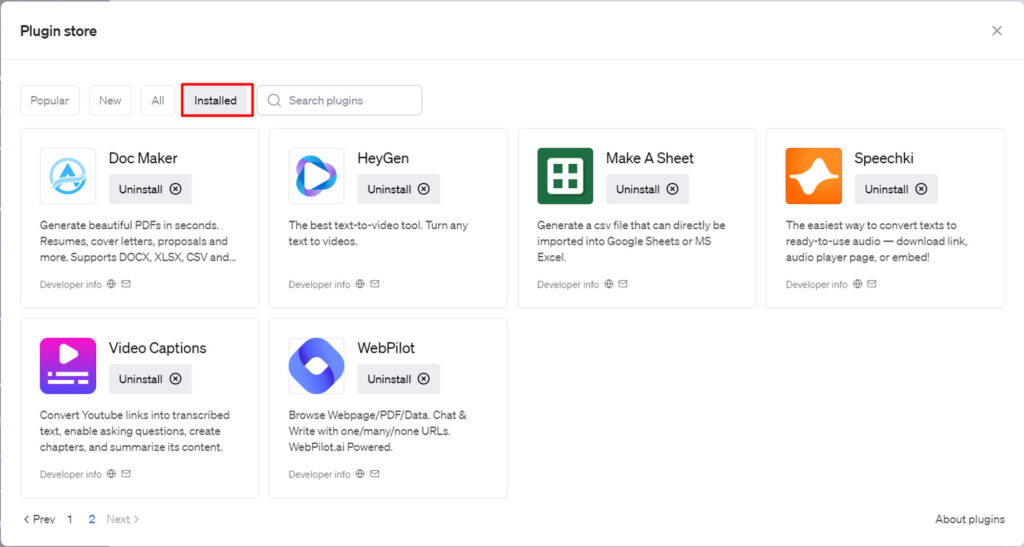The width and height of the screenshot is (1024, 547).
Task: Click the WebPilot plugin logo
Action: 316,366
